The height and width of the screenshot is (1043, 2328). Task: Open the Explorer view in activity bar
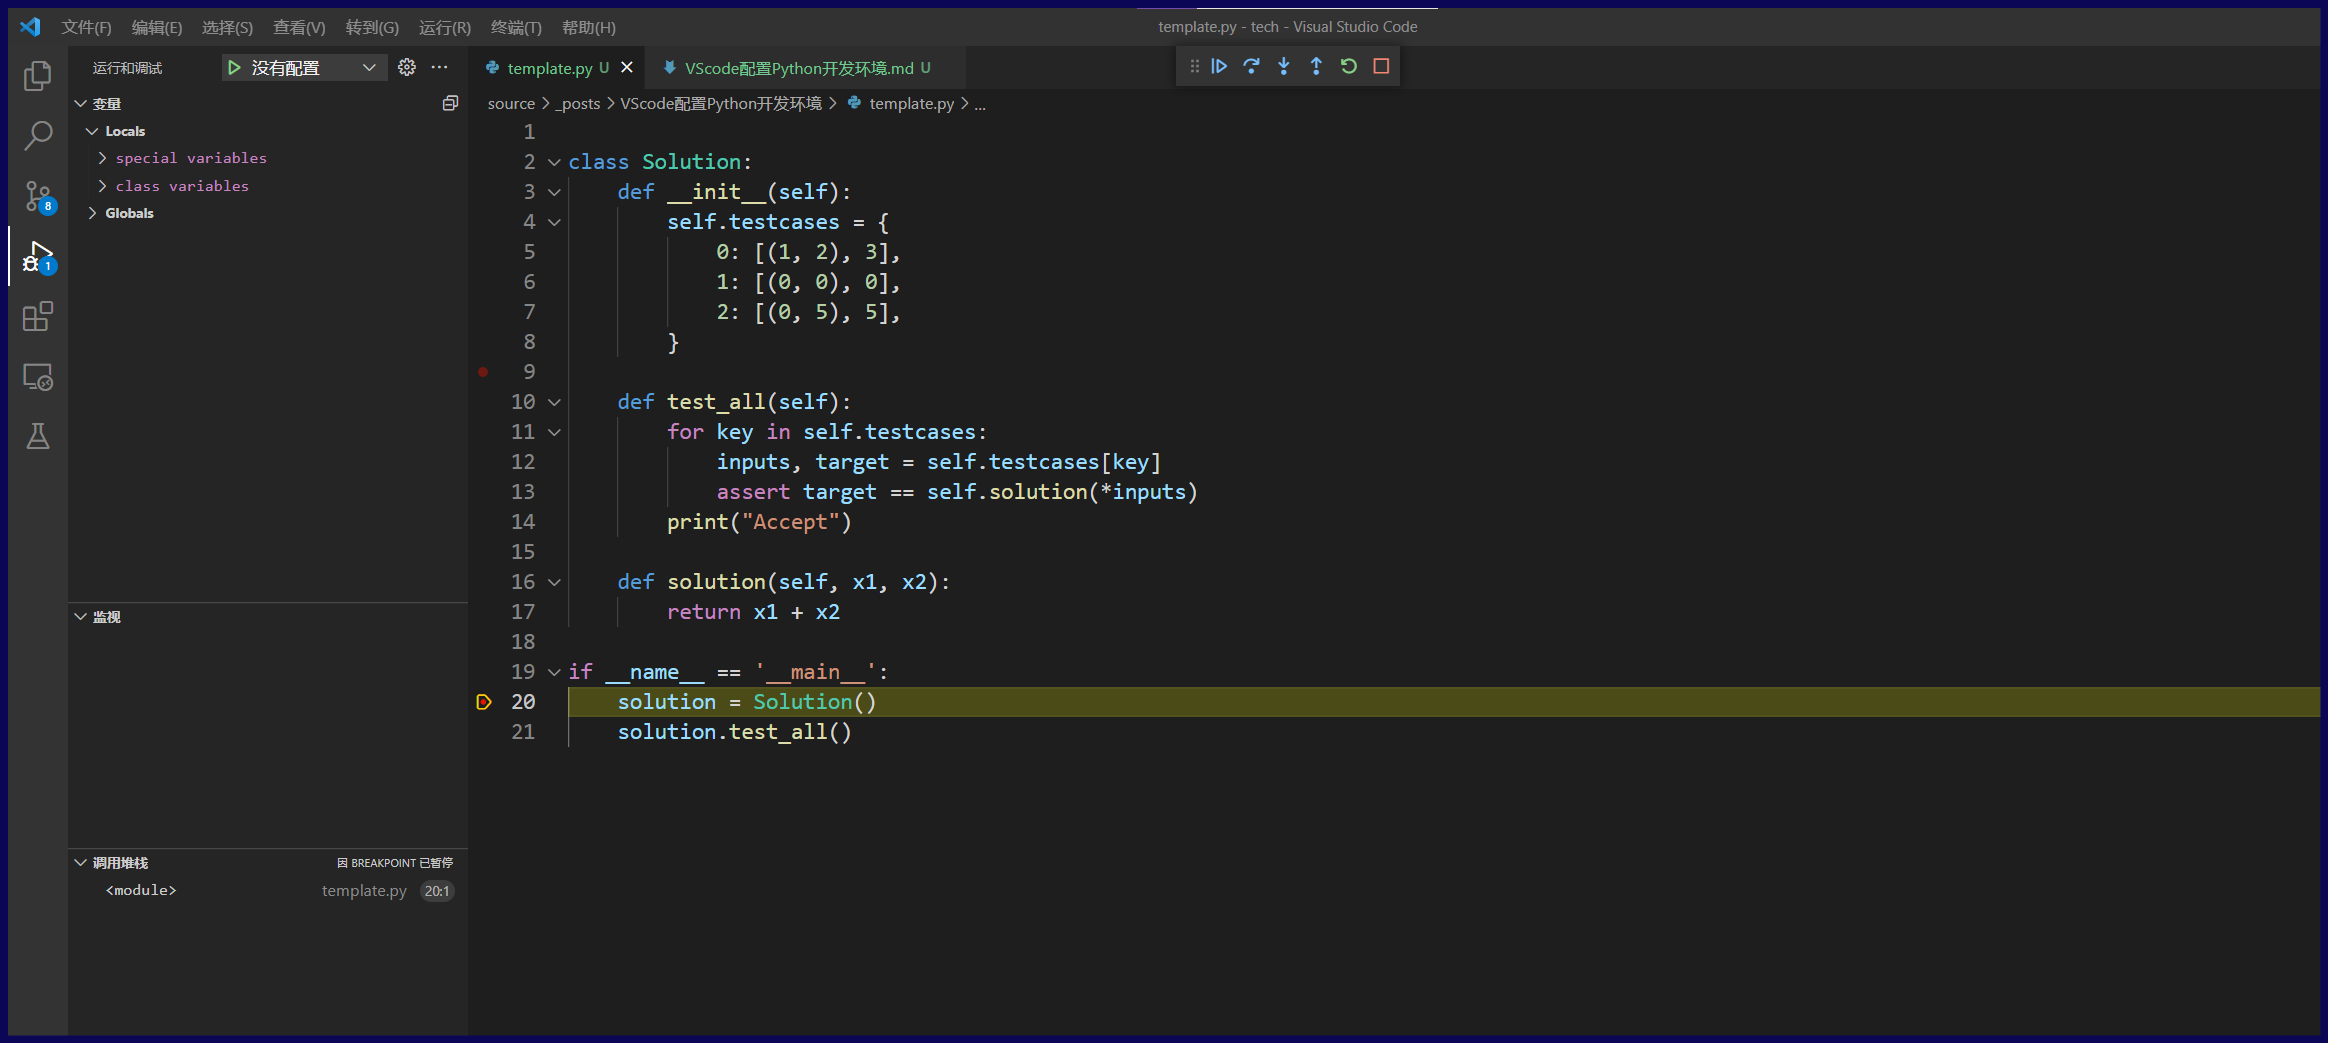[38, 76]
